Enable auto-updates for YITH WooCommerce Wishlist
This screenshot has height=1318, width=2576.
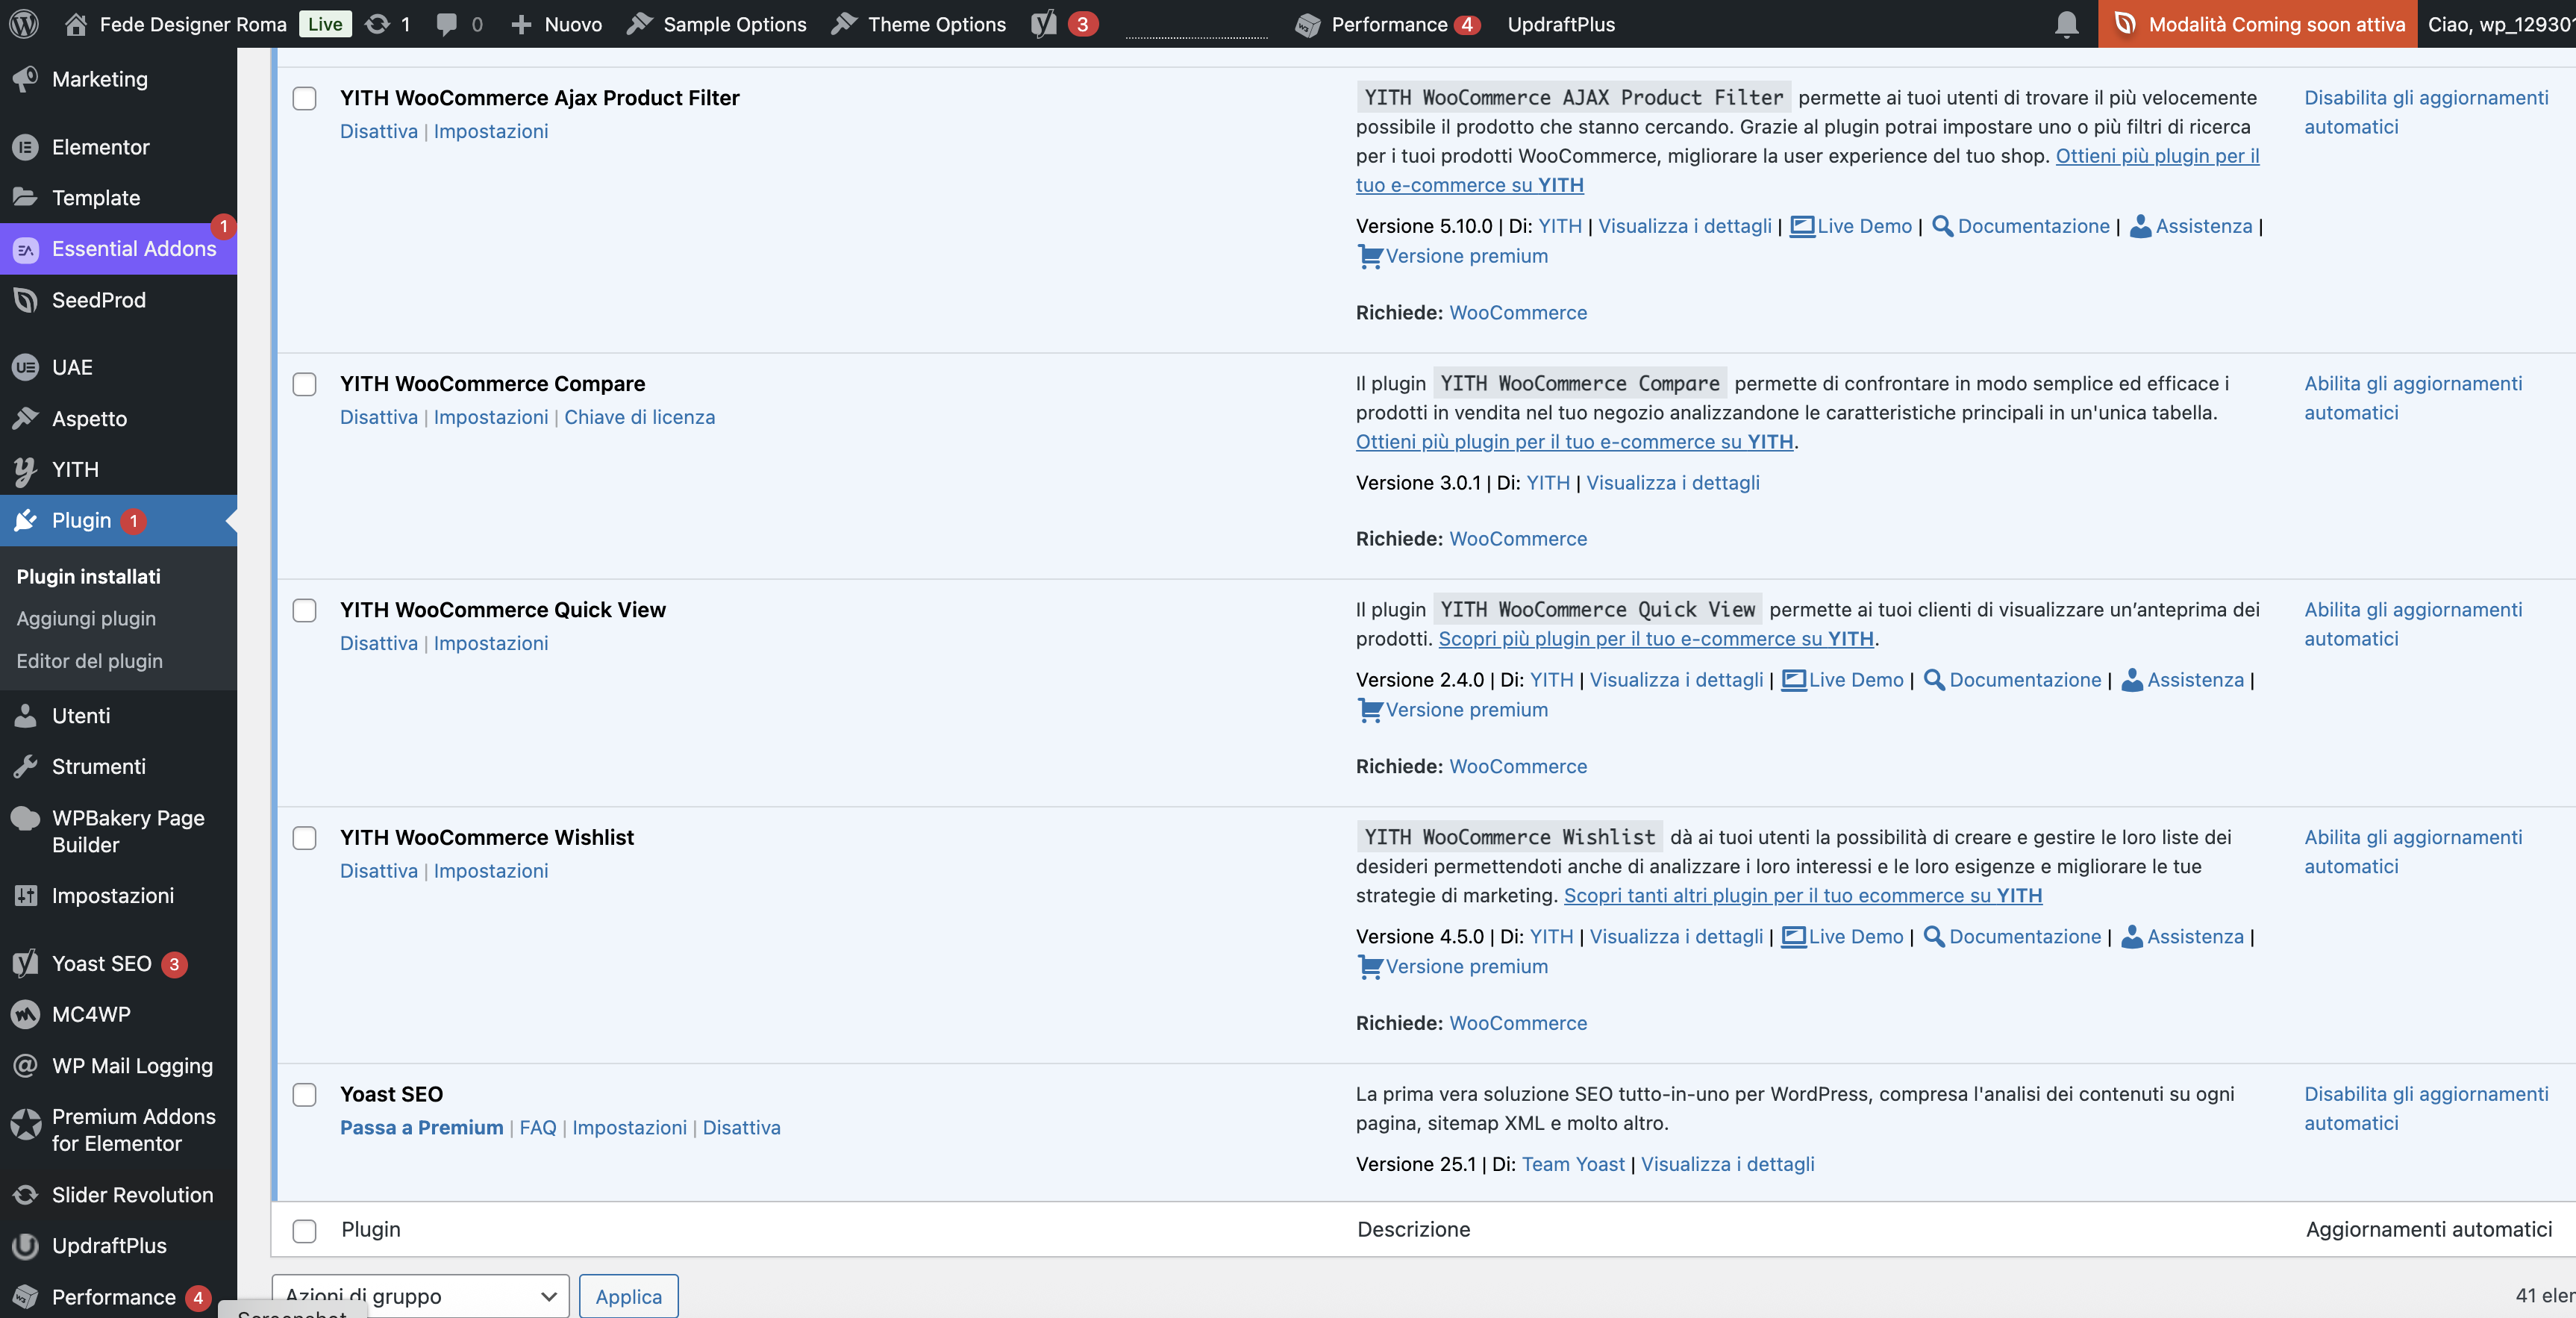(2413, 851)
